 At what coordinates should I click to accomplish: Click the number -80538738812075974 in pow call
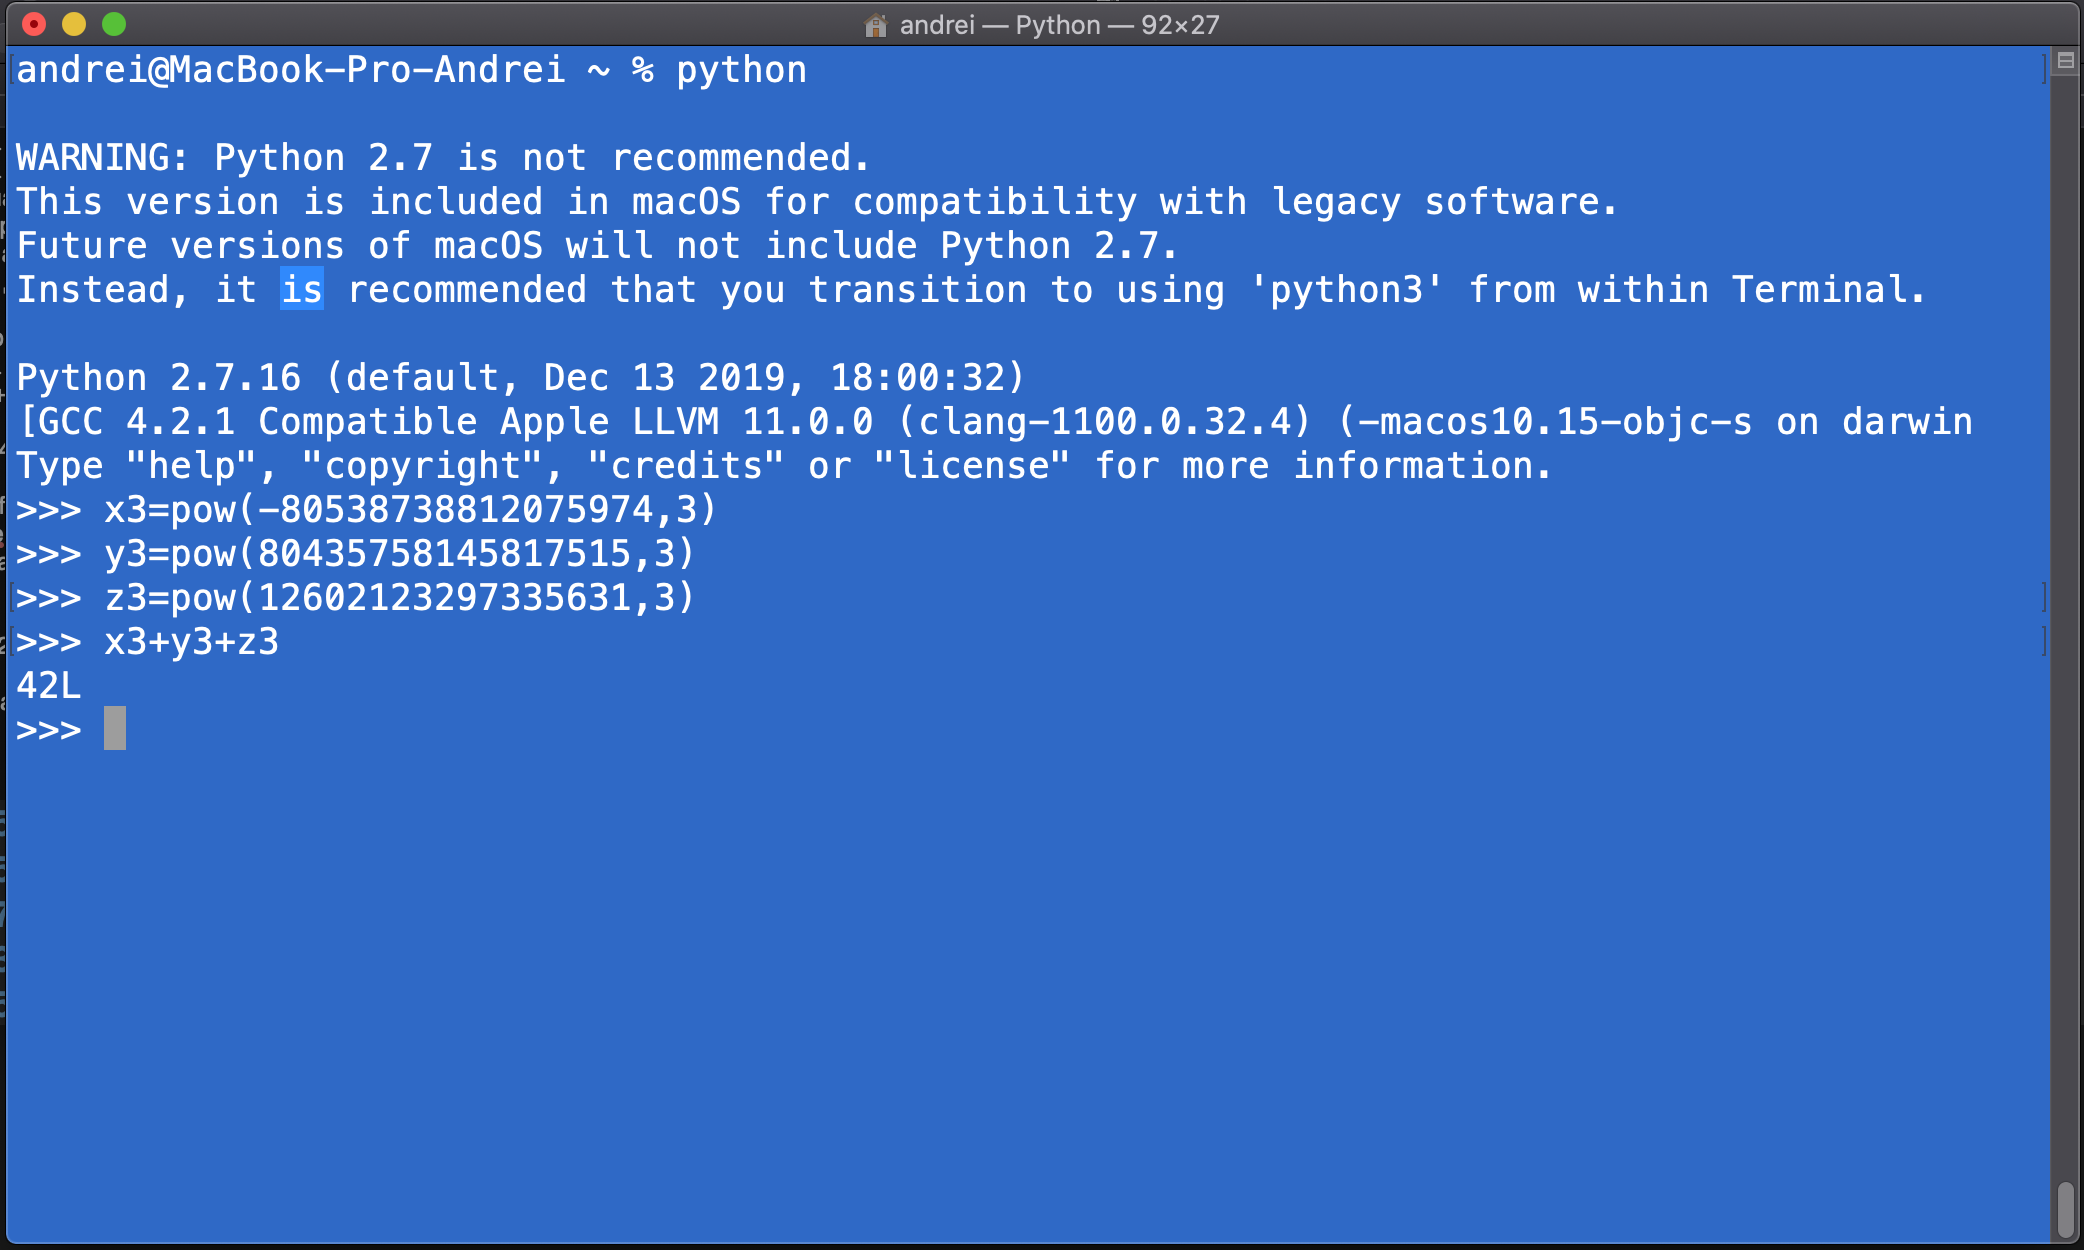pos(456,510)
